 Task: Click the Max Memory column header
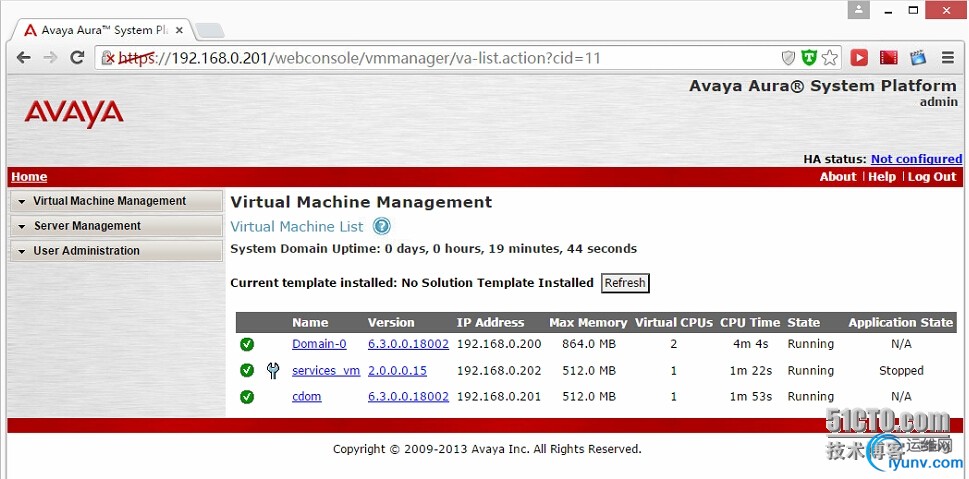588,323
